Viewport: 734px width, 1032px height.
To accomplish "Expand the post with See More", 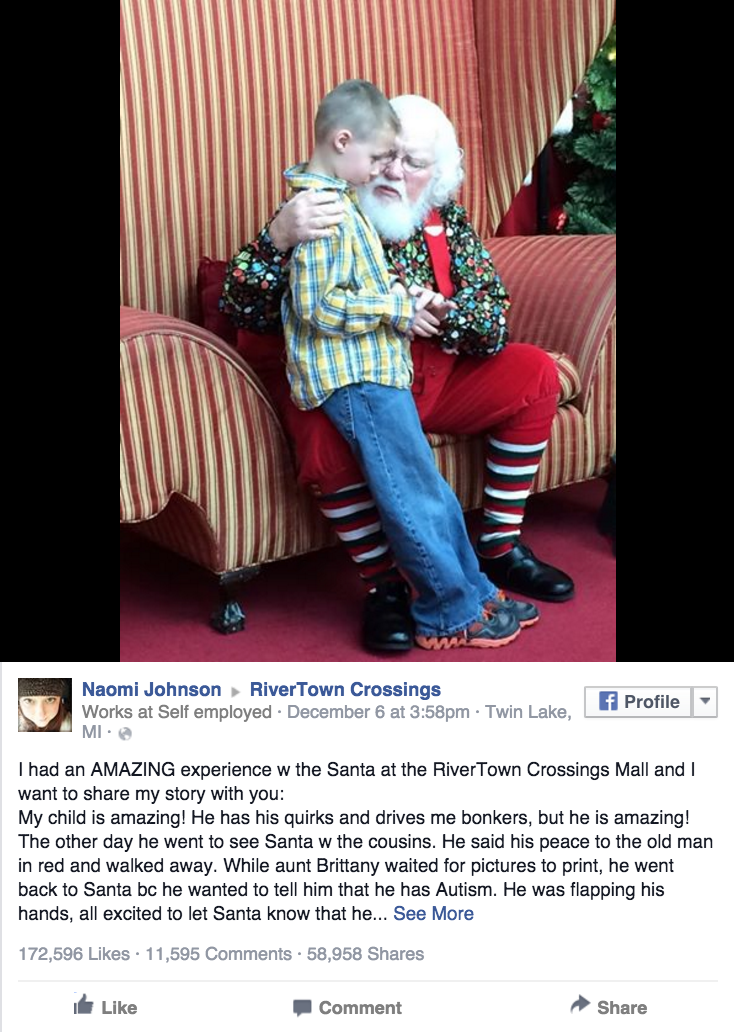I will (x=433, y=914).
